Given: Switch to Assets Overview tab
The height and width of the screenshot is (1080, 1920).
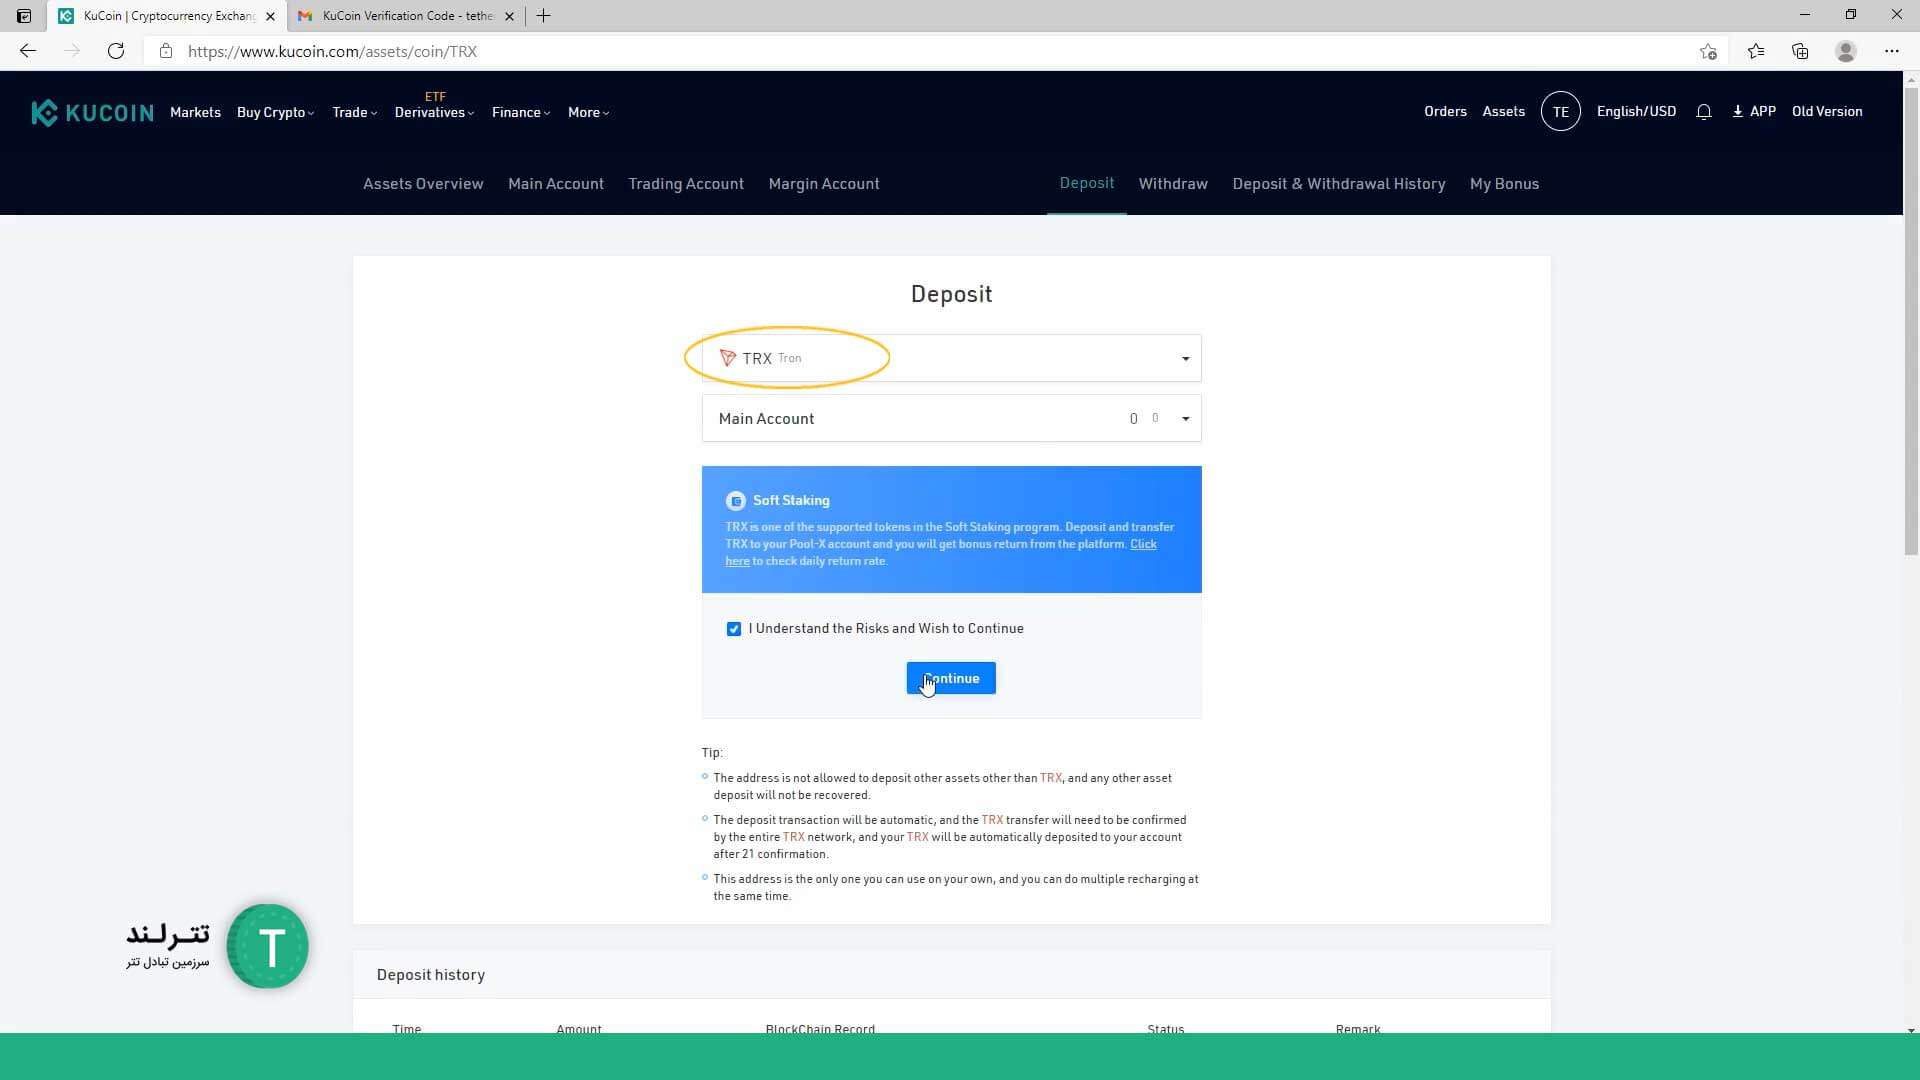Looking at the screenshot, I should click(x=423, y=184).
